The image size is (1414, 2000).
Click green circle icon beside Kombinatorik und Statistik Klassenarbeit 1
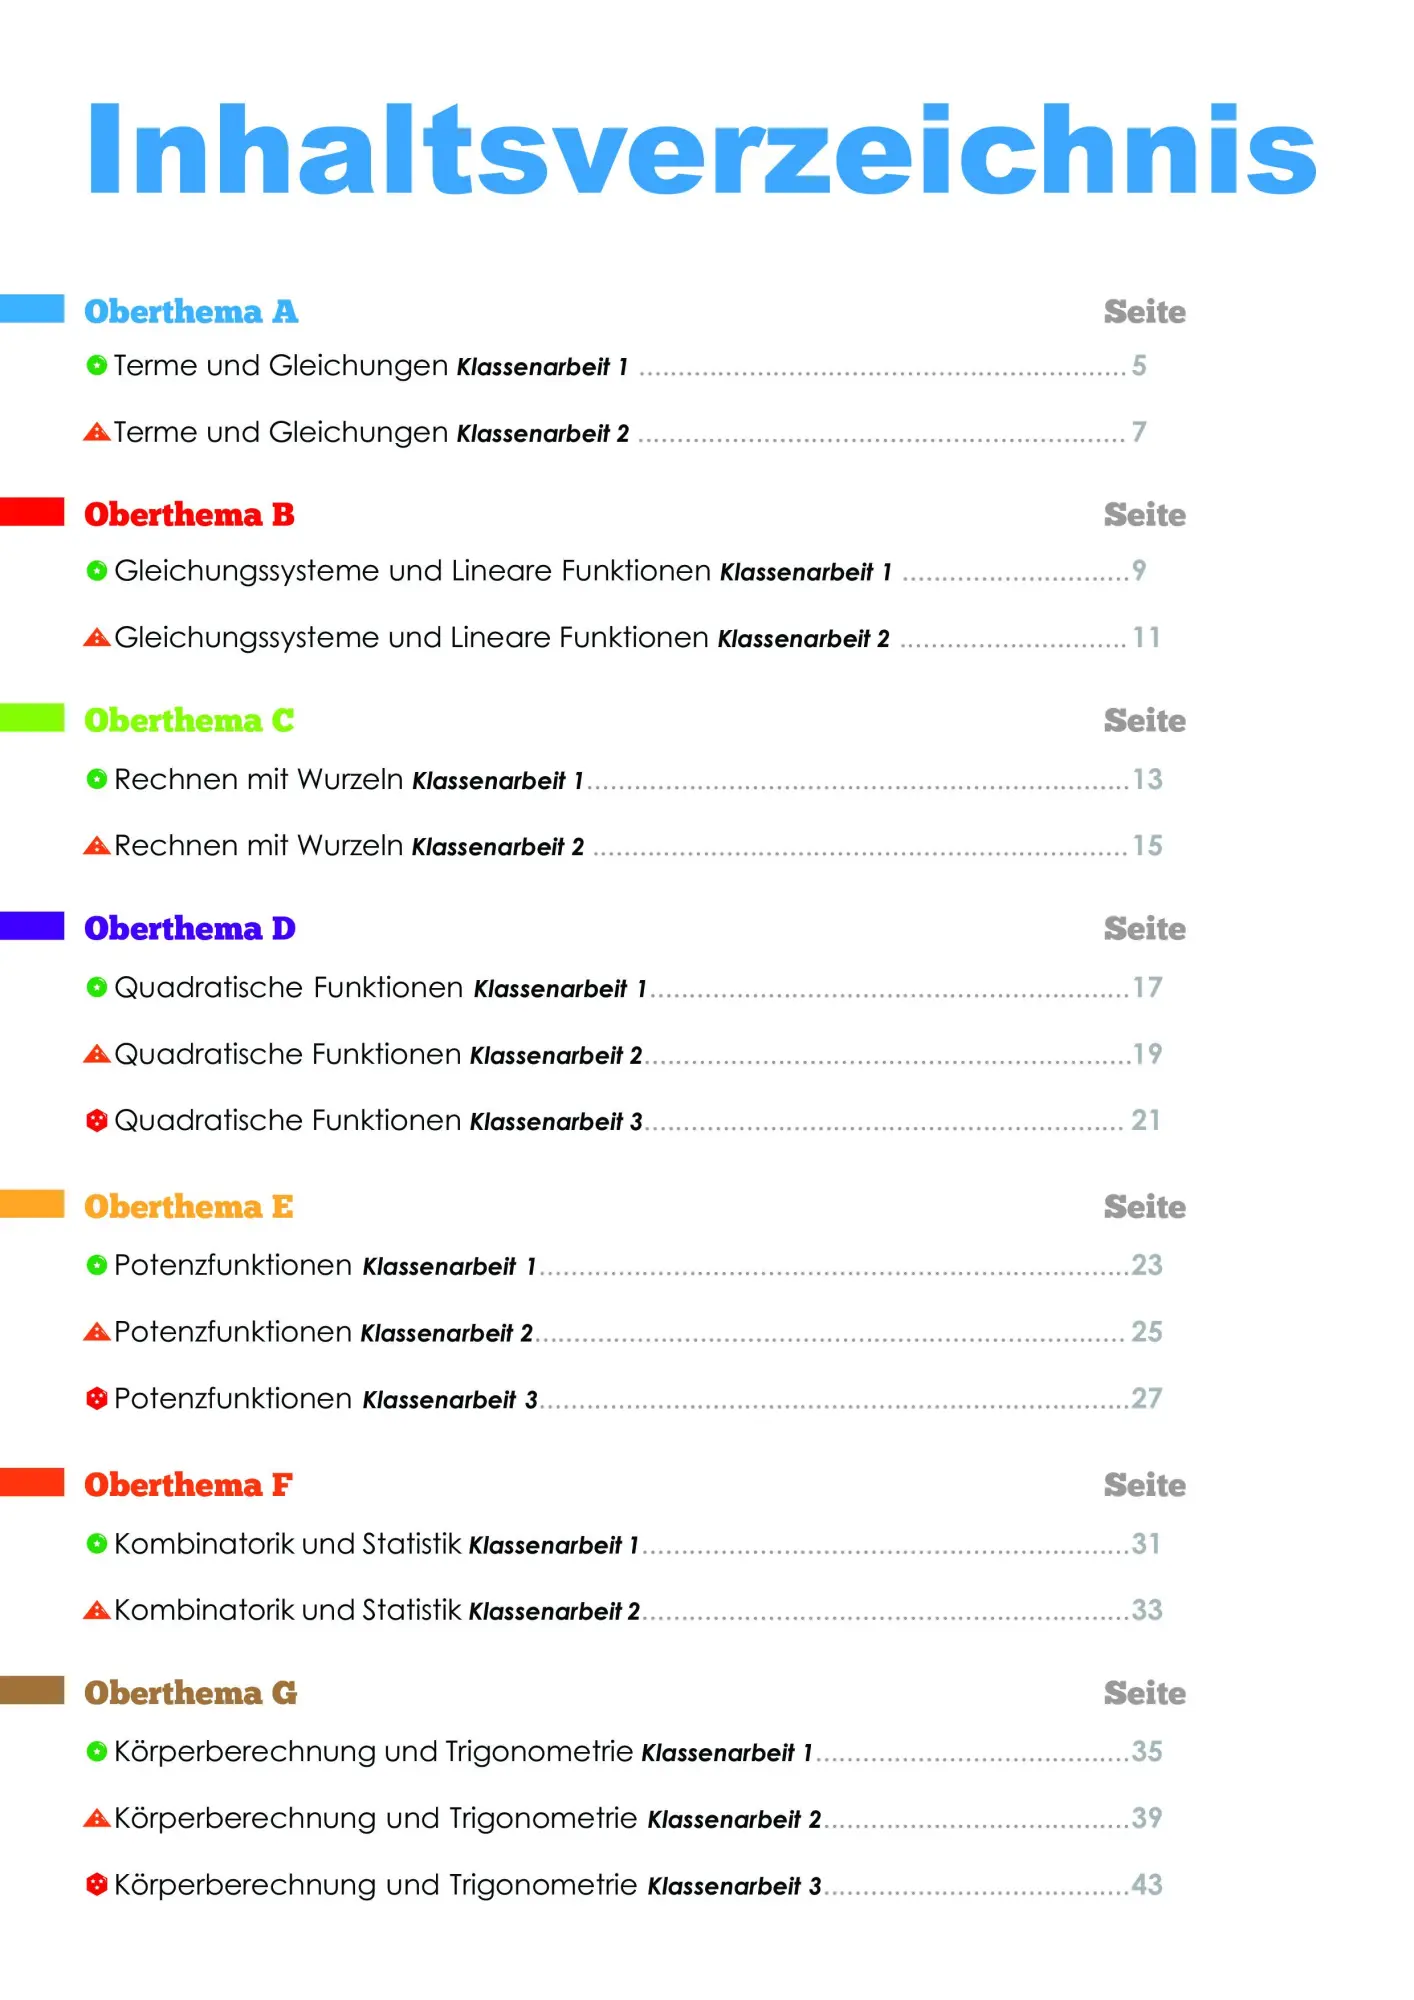[96, 1544]
